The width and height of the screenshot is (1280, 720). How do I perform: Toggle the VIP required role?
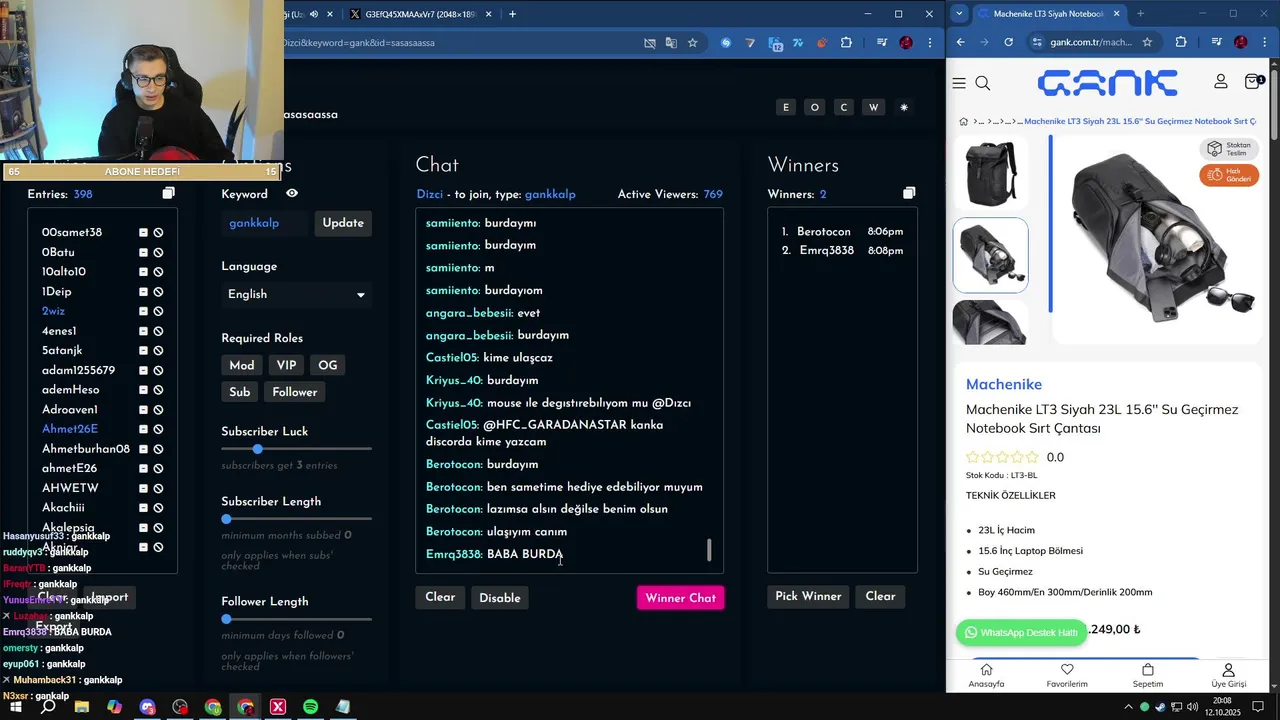tap(287, 365)
